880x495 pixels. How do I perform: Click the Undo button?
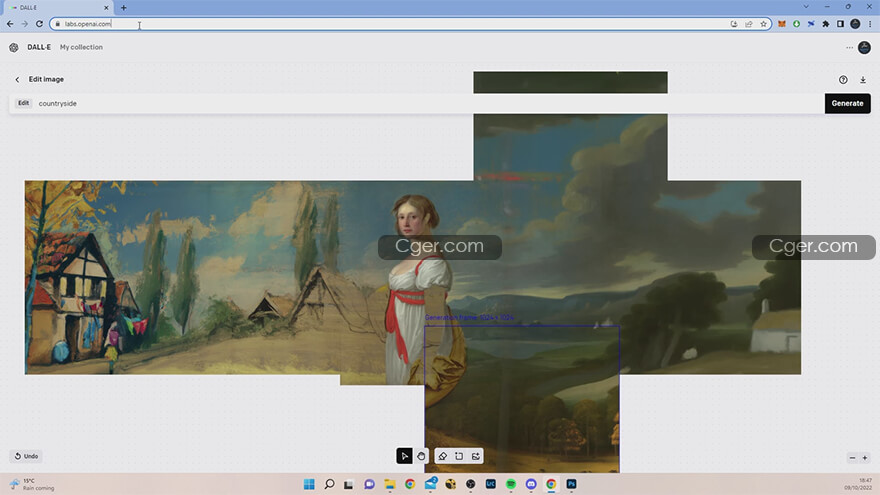(x=26, y=456)
